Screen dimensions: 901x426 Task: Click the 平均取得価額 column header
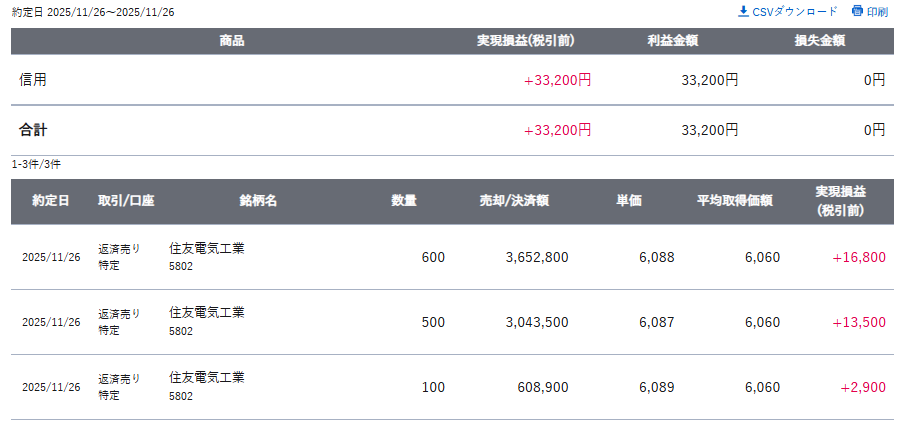pos(734,200)
